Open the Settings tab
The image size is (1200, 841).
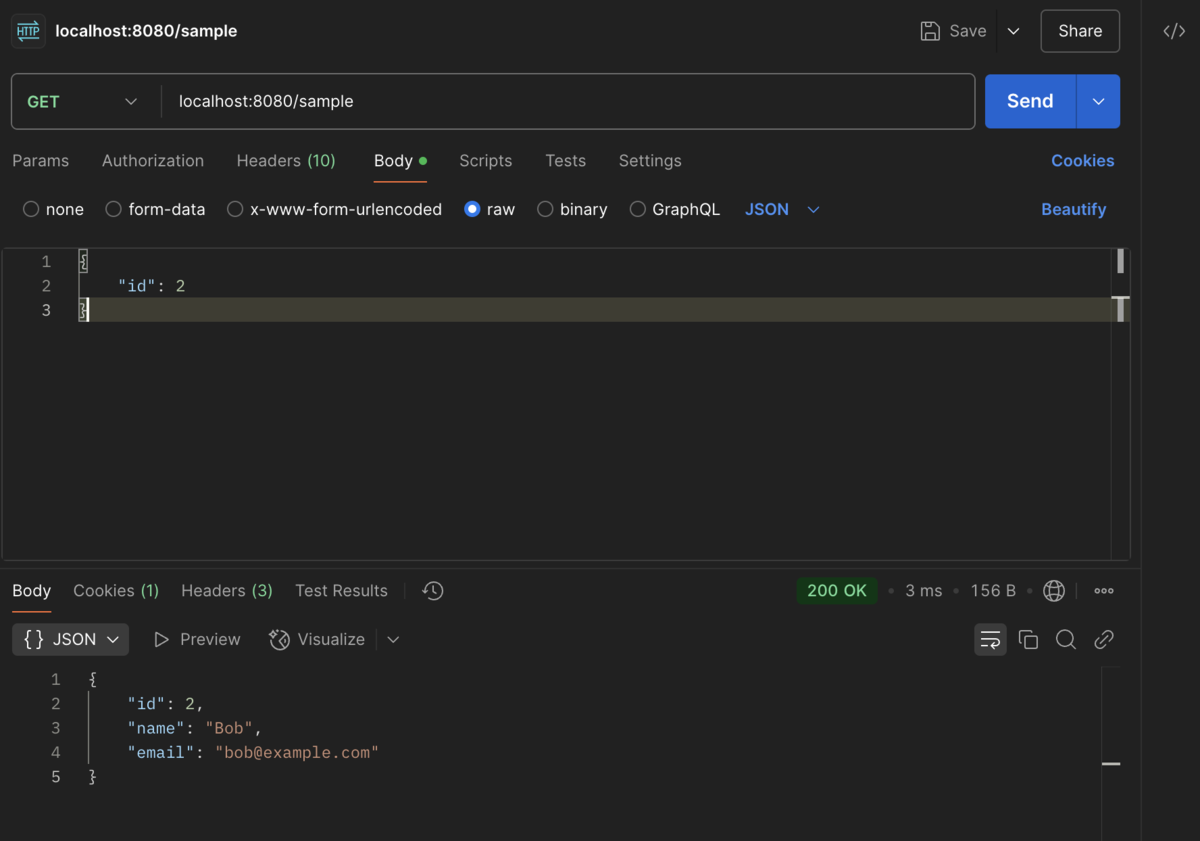[x=650, y=161]
